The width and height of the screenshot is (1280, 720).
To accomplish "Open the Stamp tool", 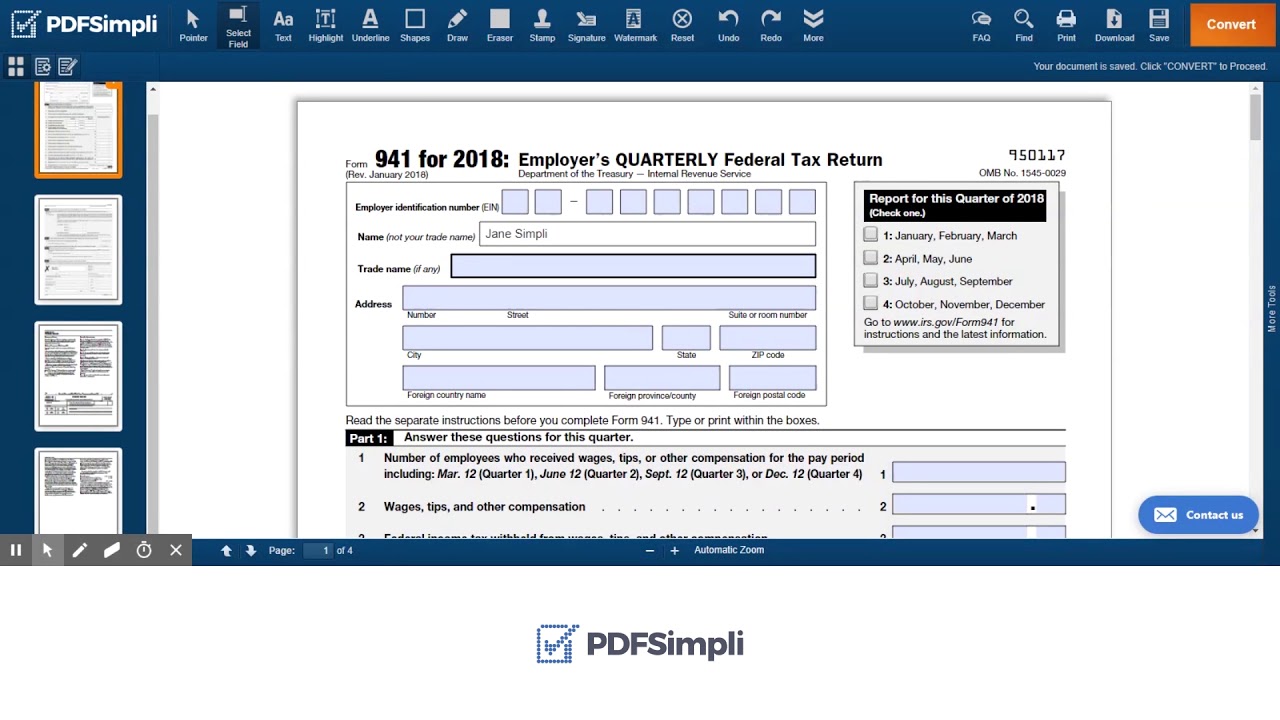I will [x=542, y=26].
